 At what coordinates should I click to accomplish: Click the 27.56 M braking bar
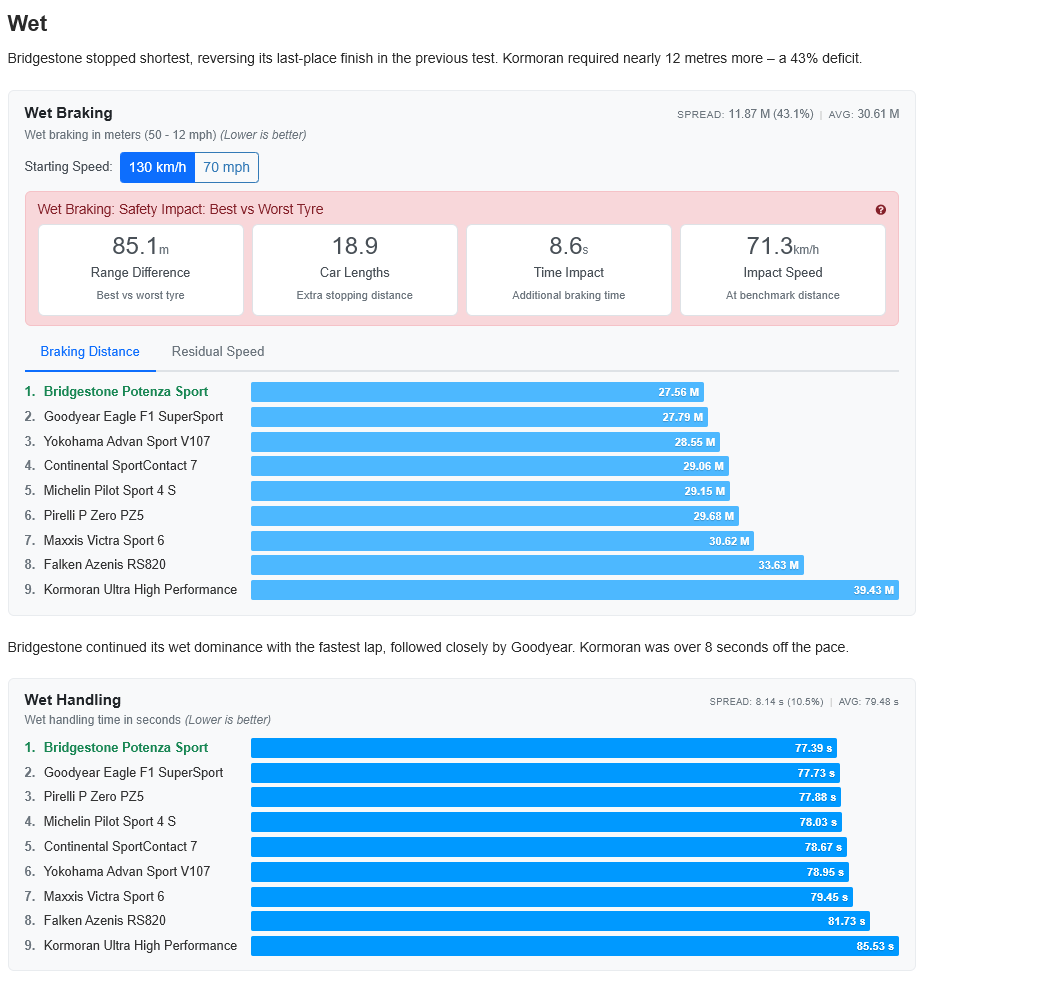pos(478,392)
